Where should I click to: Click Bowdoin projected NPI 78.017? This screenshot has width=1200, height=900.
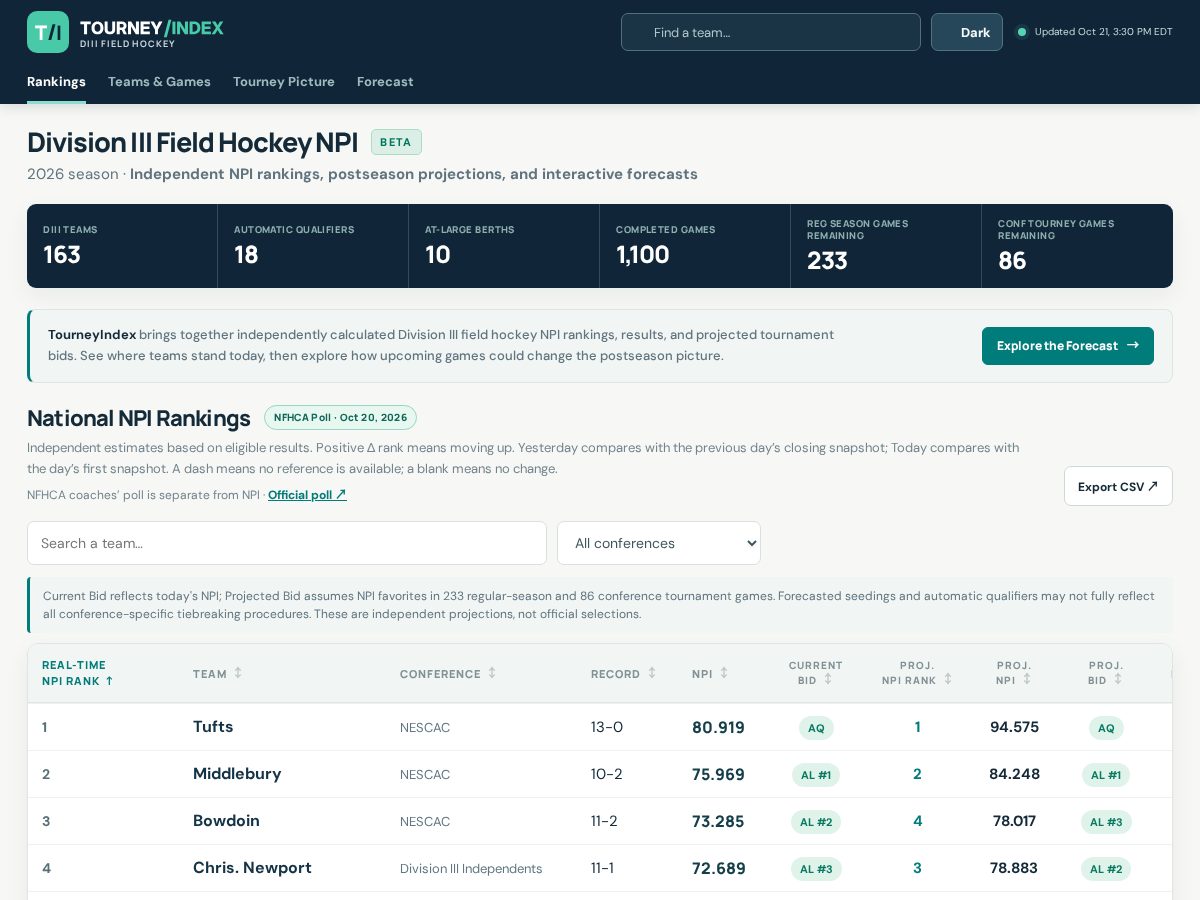(x=1014, y=821)
